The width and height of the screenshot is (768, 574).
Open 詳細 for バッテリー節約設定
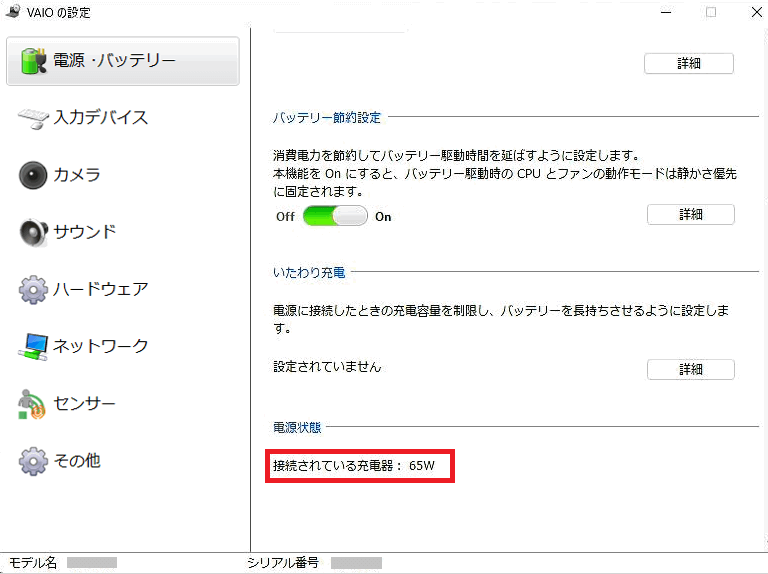pyautogui.click(x=691, y=215)
